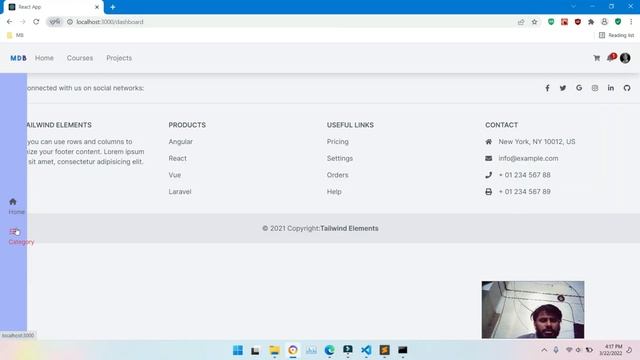Screen dimensions: 640x360
Task: Open the Orders useful link
Action: point(338,175)
